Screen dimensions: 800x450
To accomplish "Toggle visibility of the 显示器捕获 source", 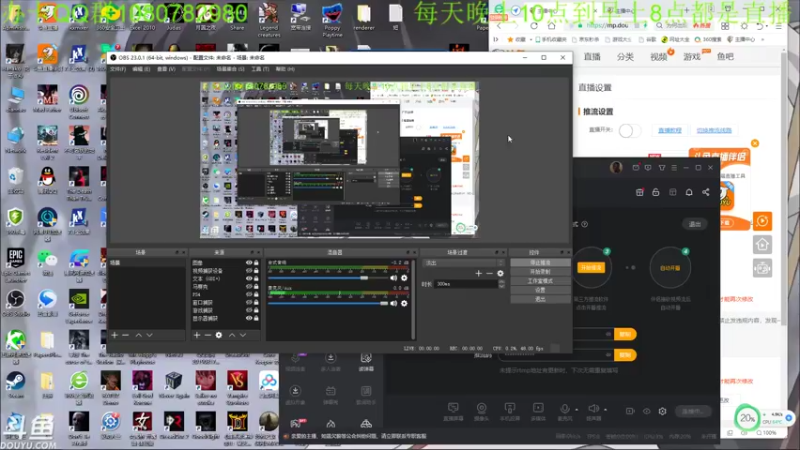I will [x=249, y=318].
